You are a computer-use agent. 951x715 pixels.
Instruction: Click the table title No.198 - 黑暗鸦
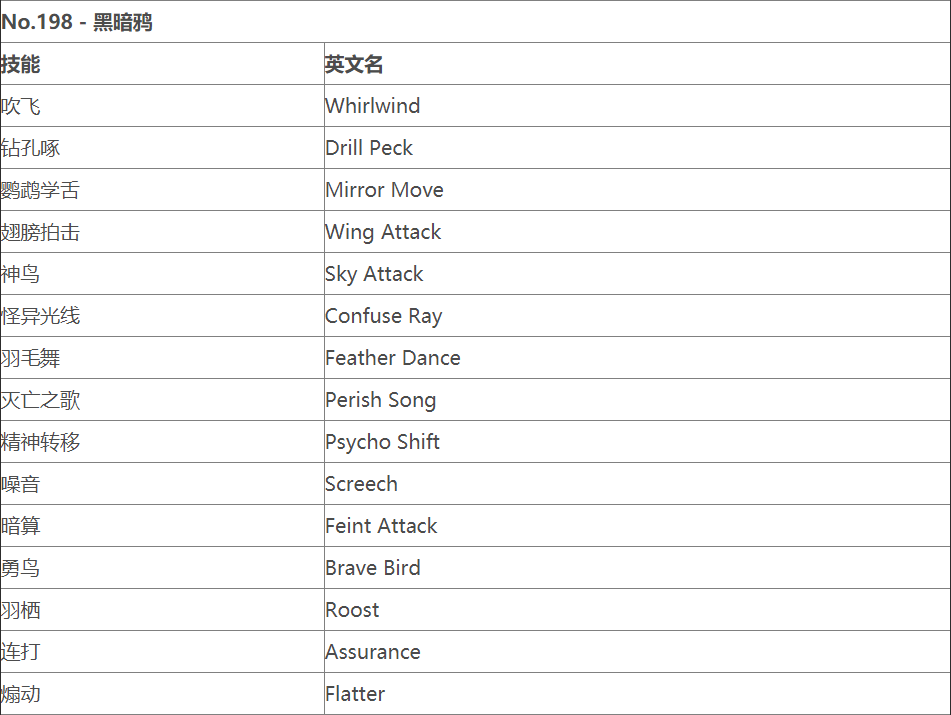click(78, 22)
